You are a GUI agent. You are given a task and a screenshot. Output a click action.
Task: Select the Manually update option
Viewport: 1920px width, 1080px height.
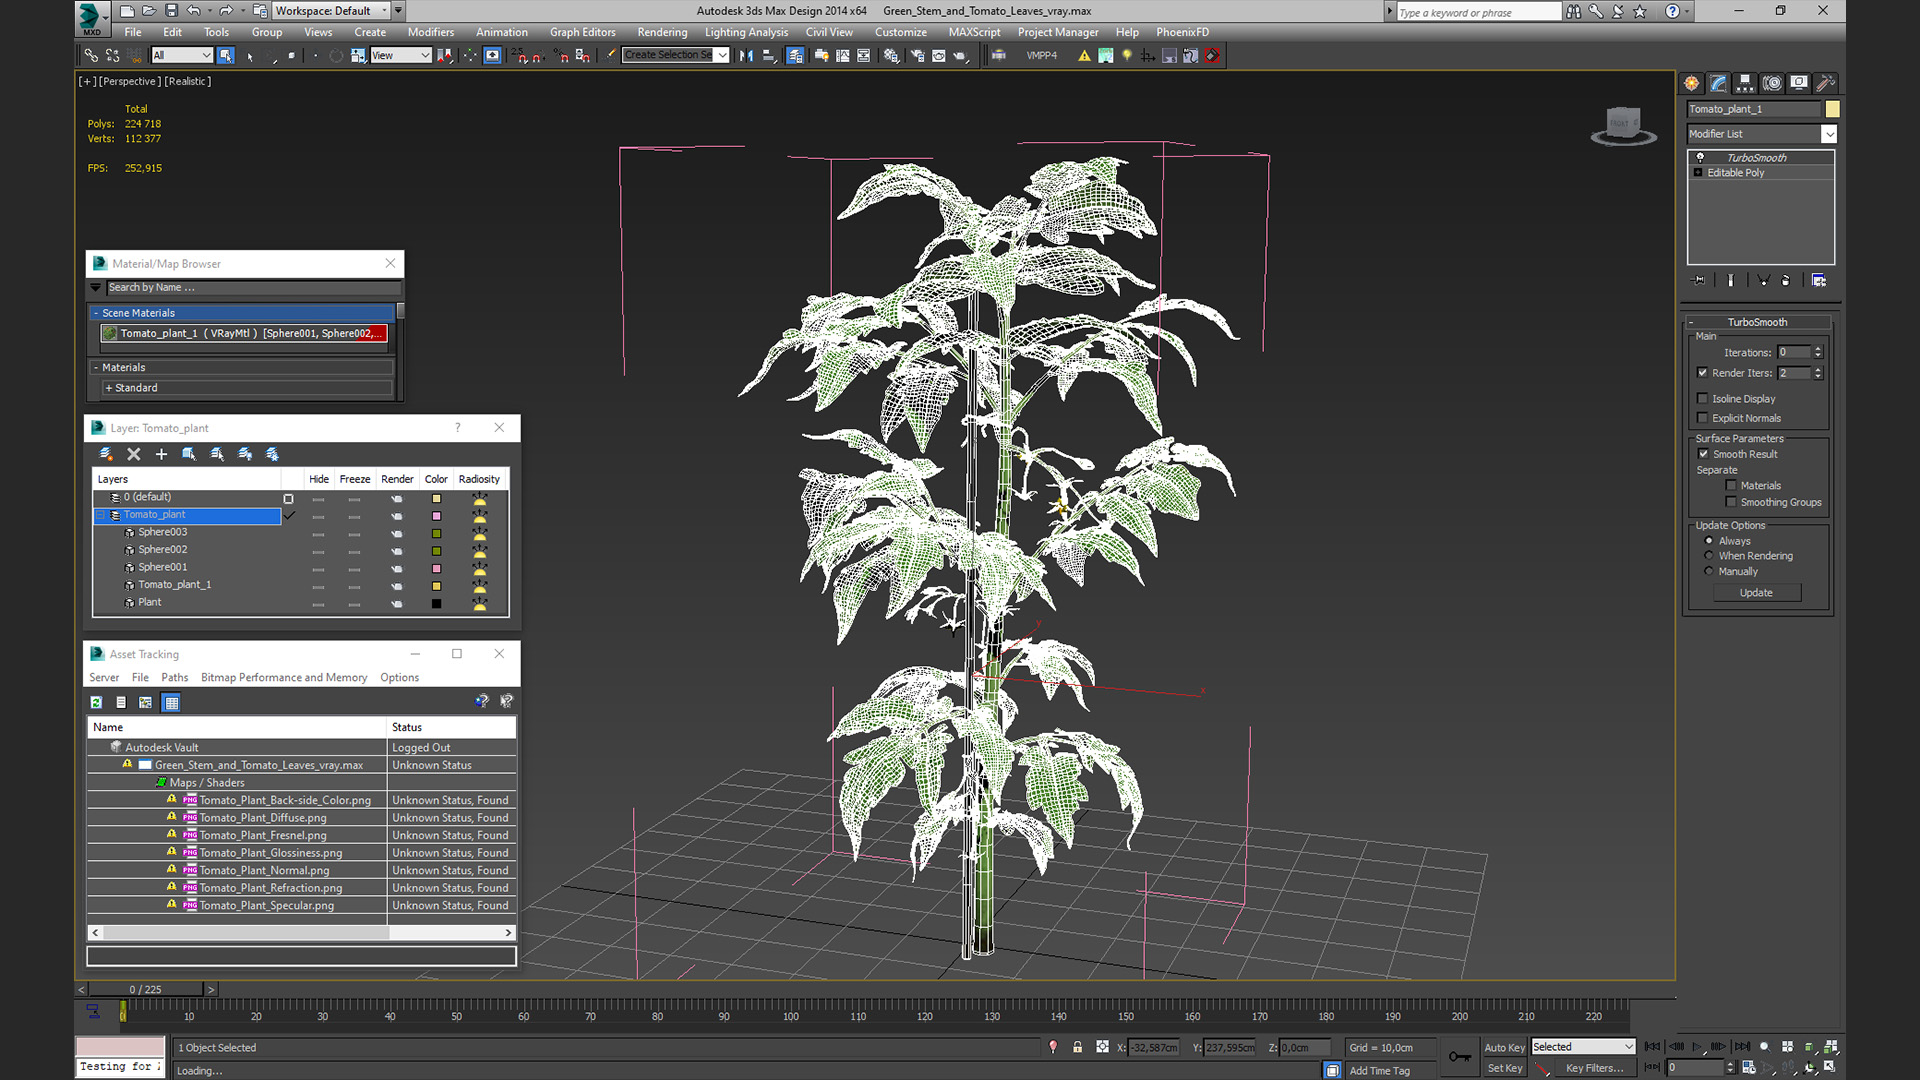(x=1709, y=572)
